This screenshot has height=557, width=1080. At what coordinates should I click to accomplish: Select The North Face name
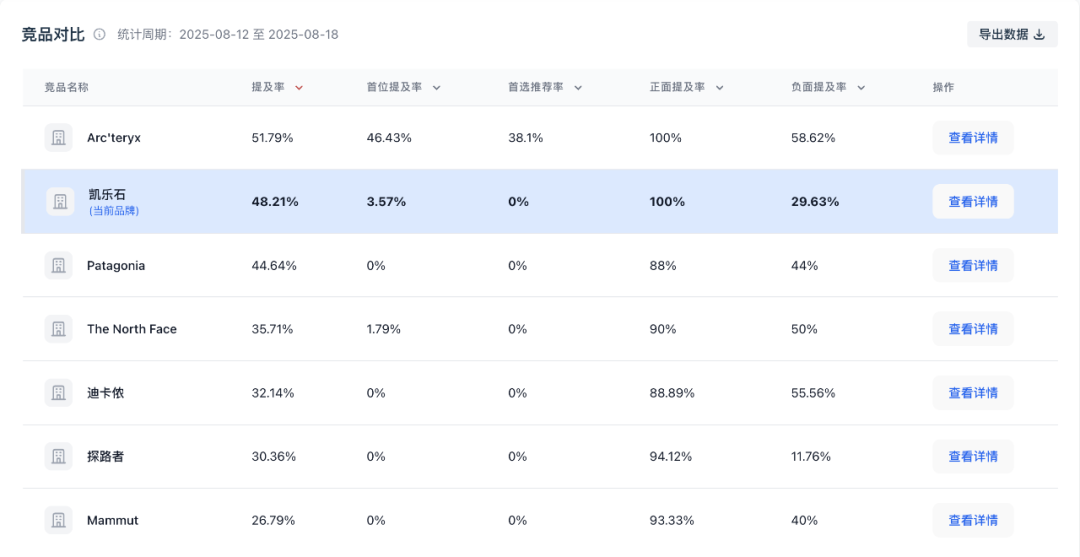tap(132, 329)
